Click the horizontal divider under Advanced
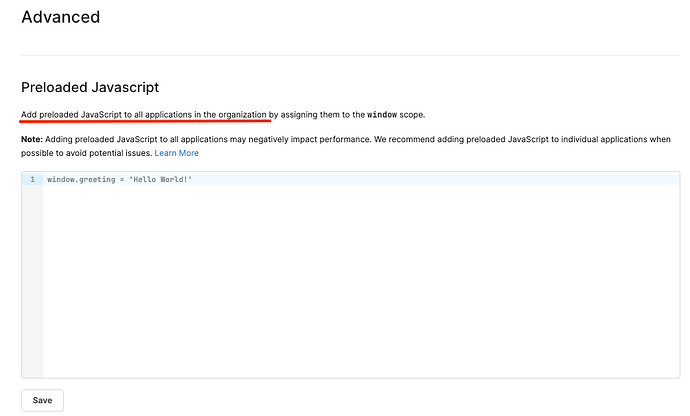 click(344, 55)
